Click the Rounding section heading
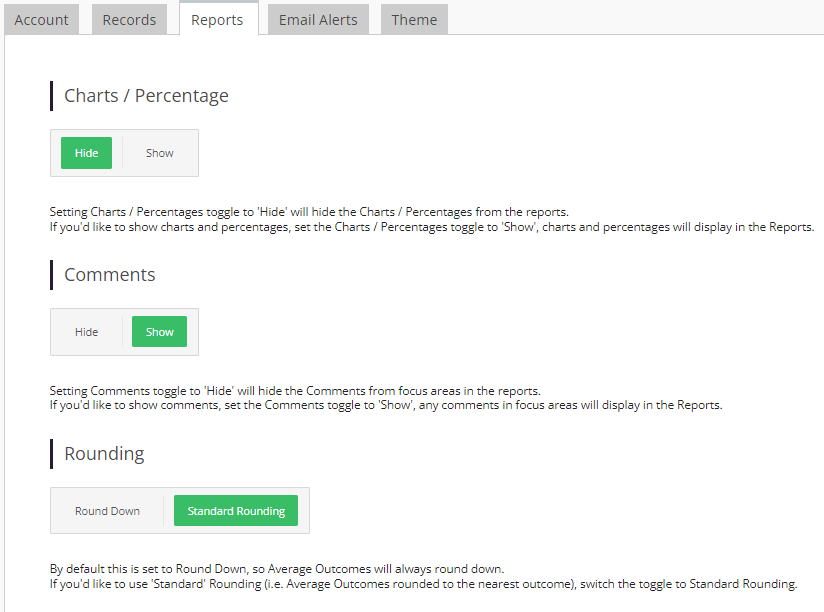This screenshot has width=824, height=612. [104, 454]
